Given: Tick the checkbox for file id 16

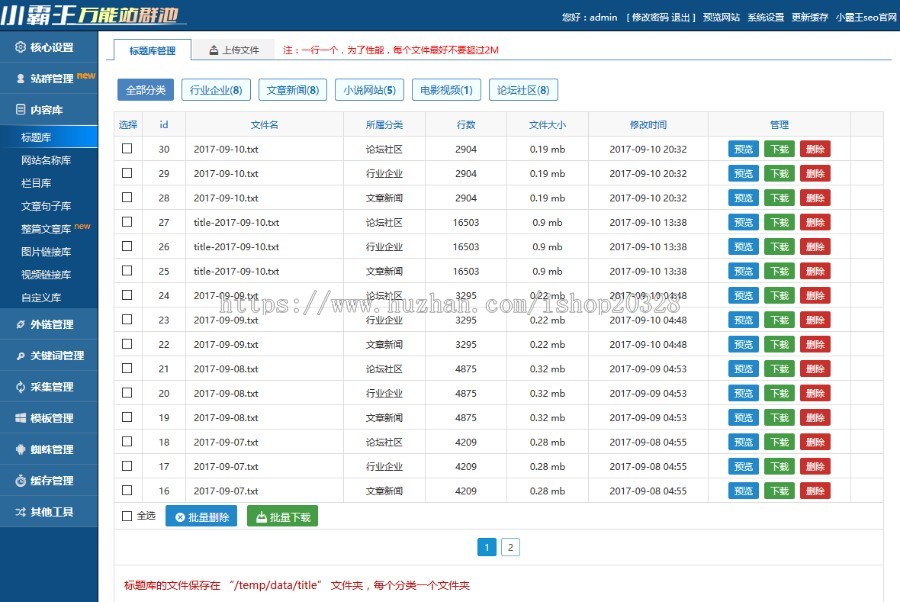Looking at the screenshot, I should [127, 490].
